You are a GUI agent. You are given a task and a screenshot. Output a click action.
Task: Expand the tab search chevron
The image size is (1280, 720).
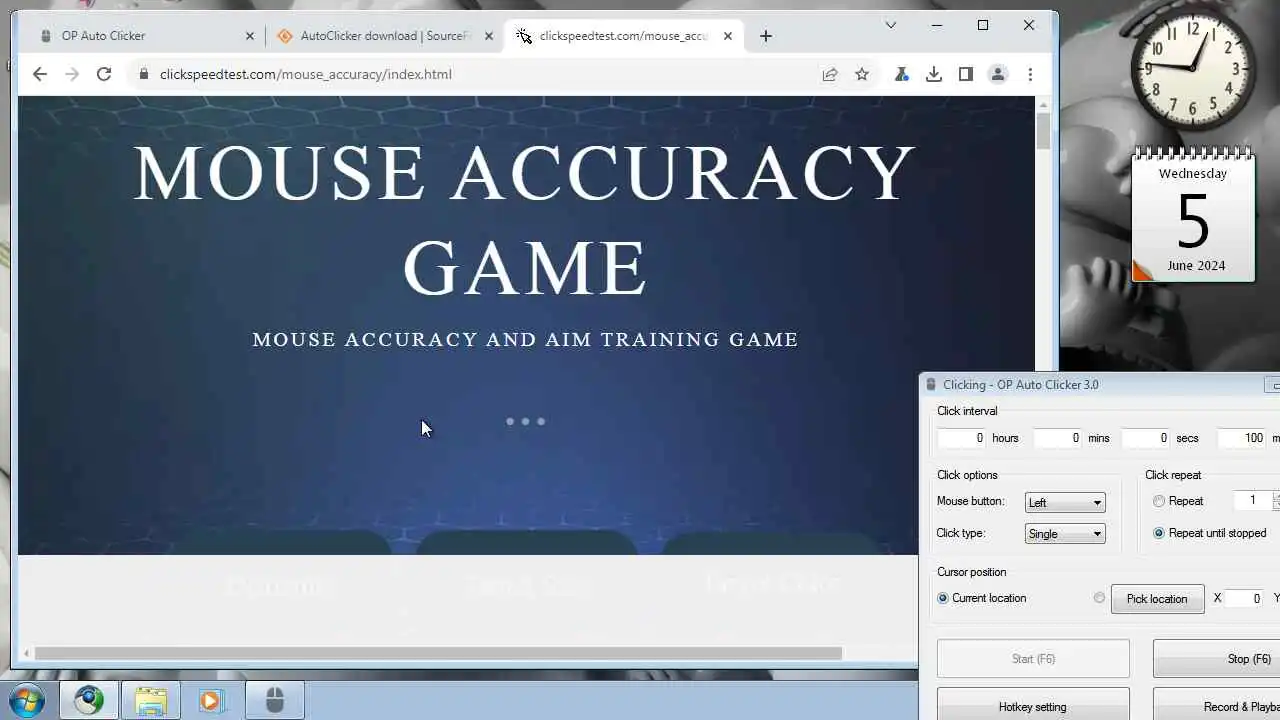[891, 25]
